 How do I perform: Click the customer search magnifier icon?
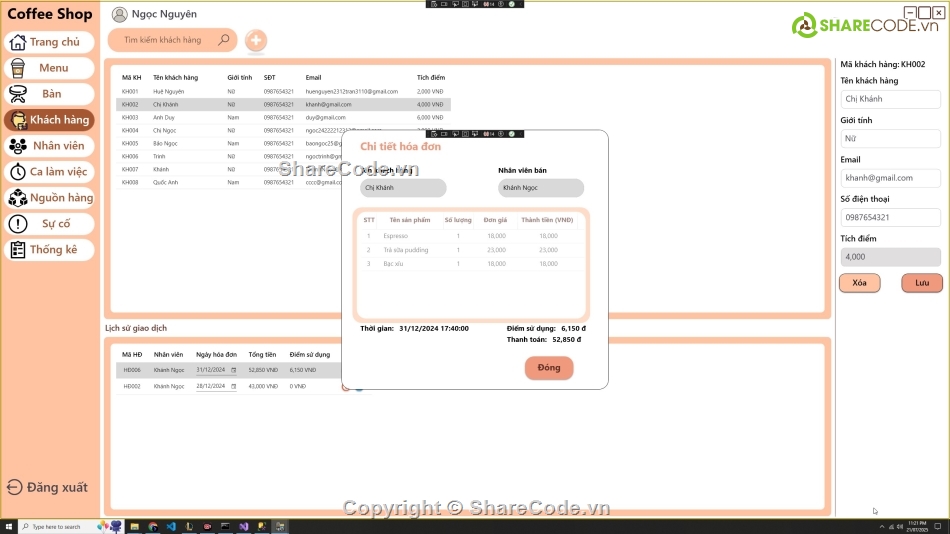pyautogui.click(x=224, y=40)
